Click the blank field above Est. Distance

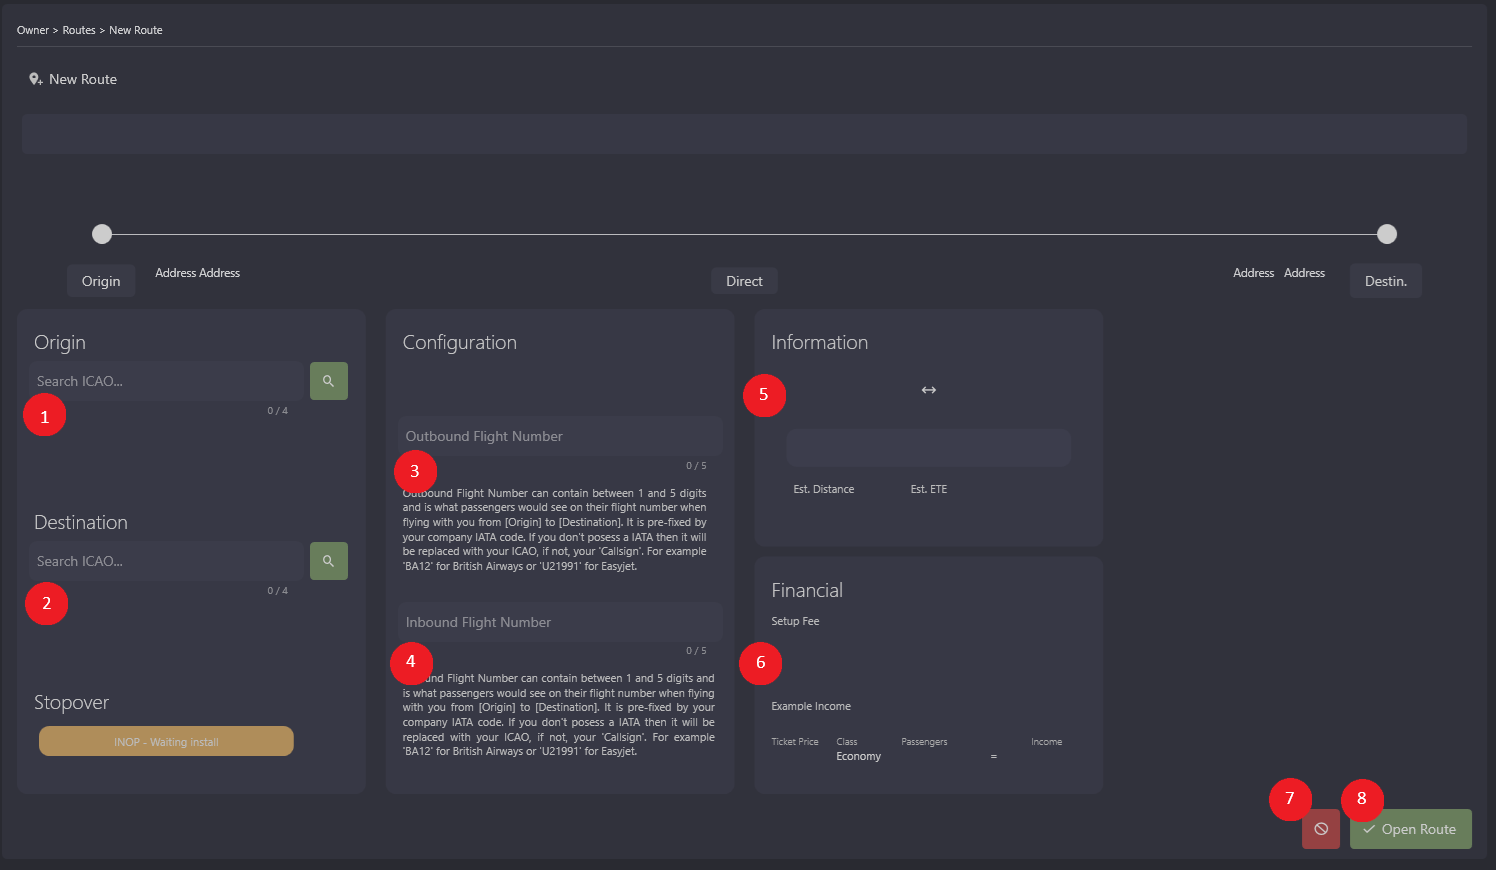[x=927, y=448]
